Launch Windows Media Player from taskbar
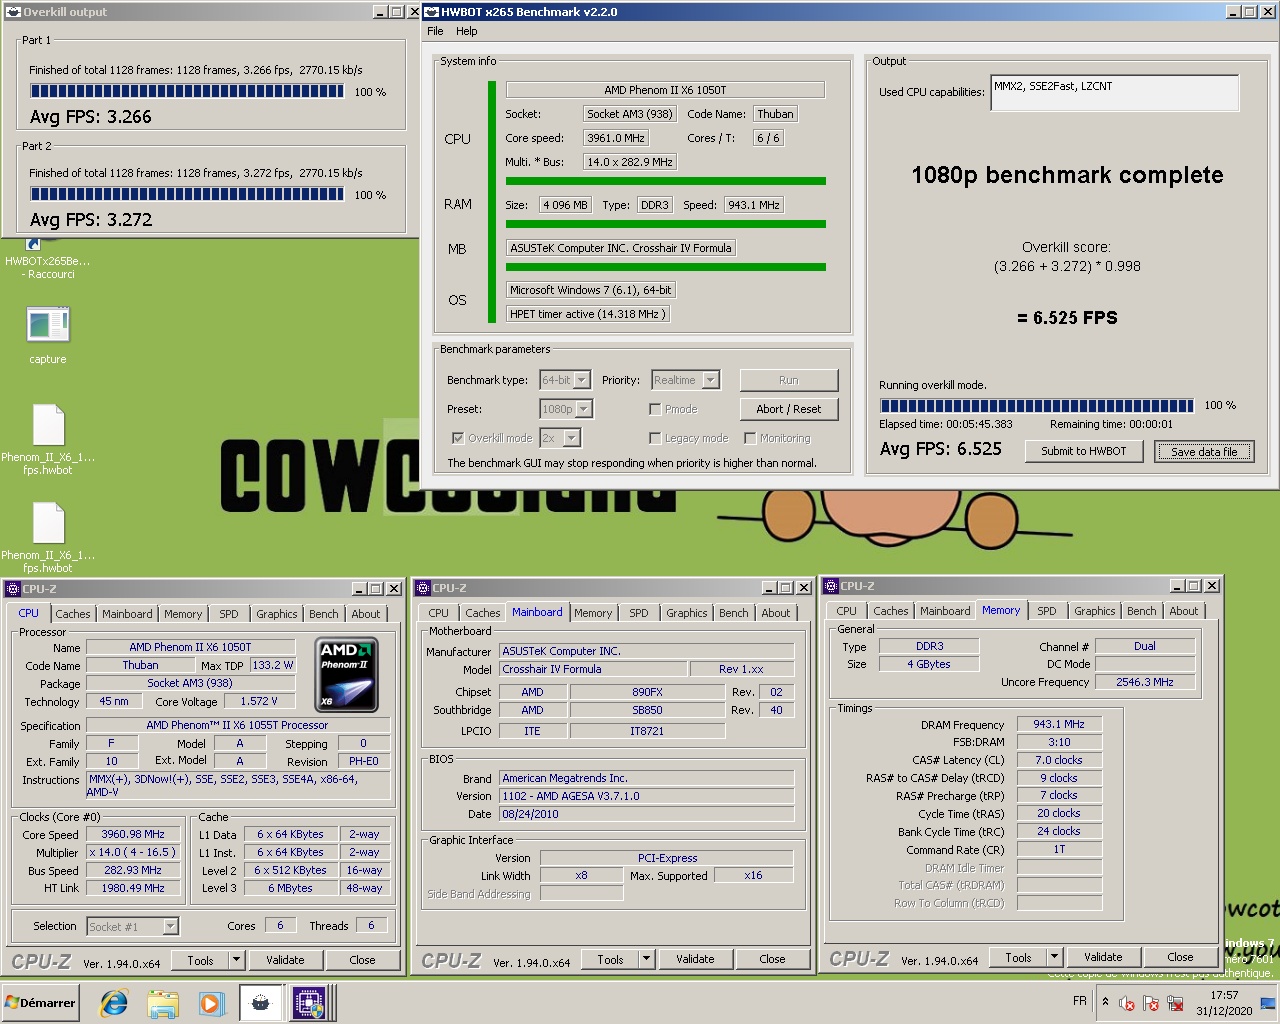Image resolution: width=1280 pixels, height=1024 pixels. pos(210,1003)
